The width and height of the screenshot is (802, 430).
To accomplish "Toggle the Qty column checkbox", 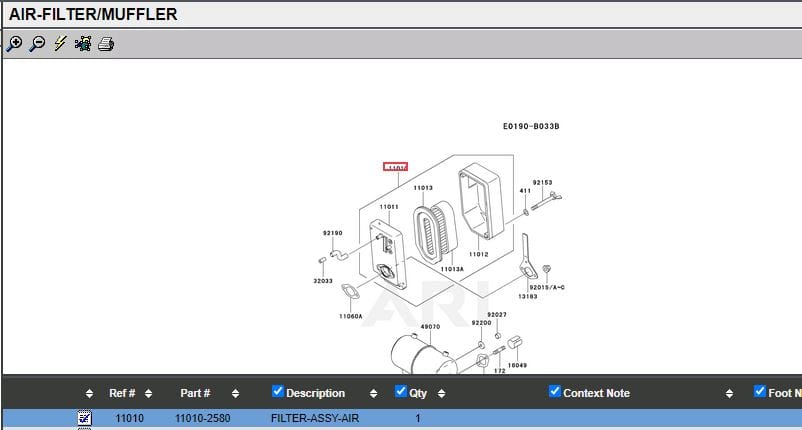I will [x=401, y=392].
